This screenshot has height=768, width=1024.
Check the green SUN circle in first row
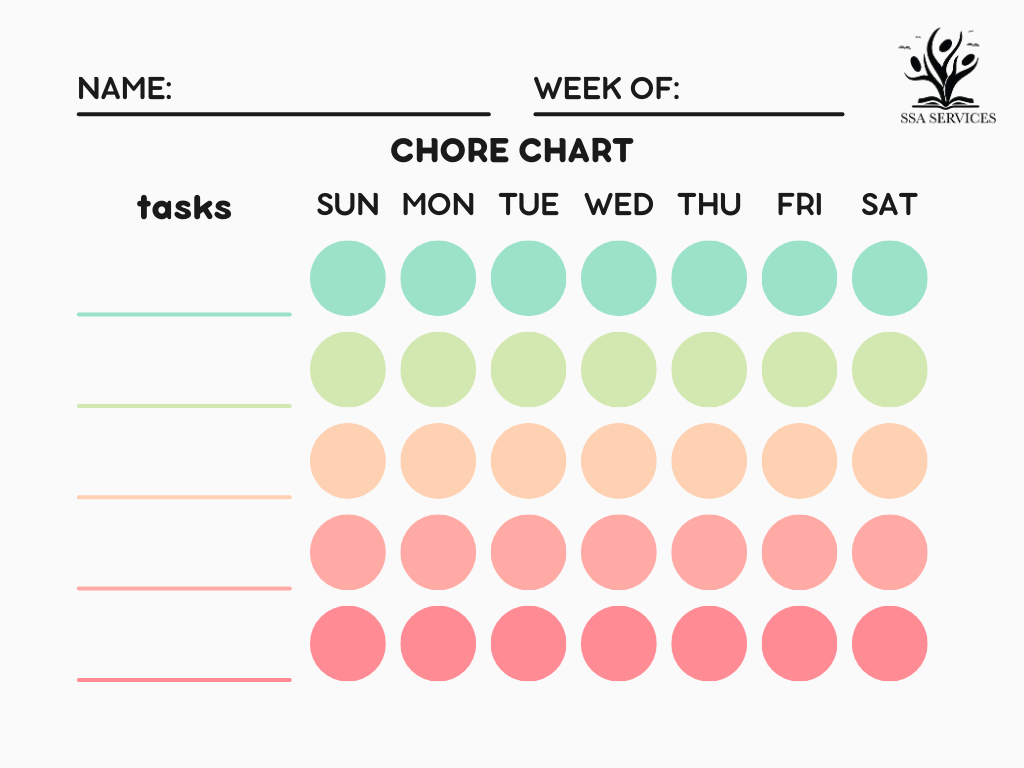click(x=348, y=278)
